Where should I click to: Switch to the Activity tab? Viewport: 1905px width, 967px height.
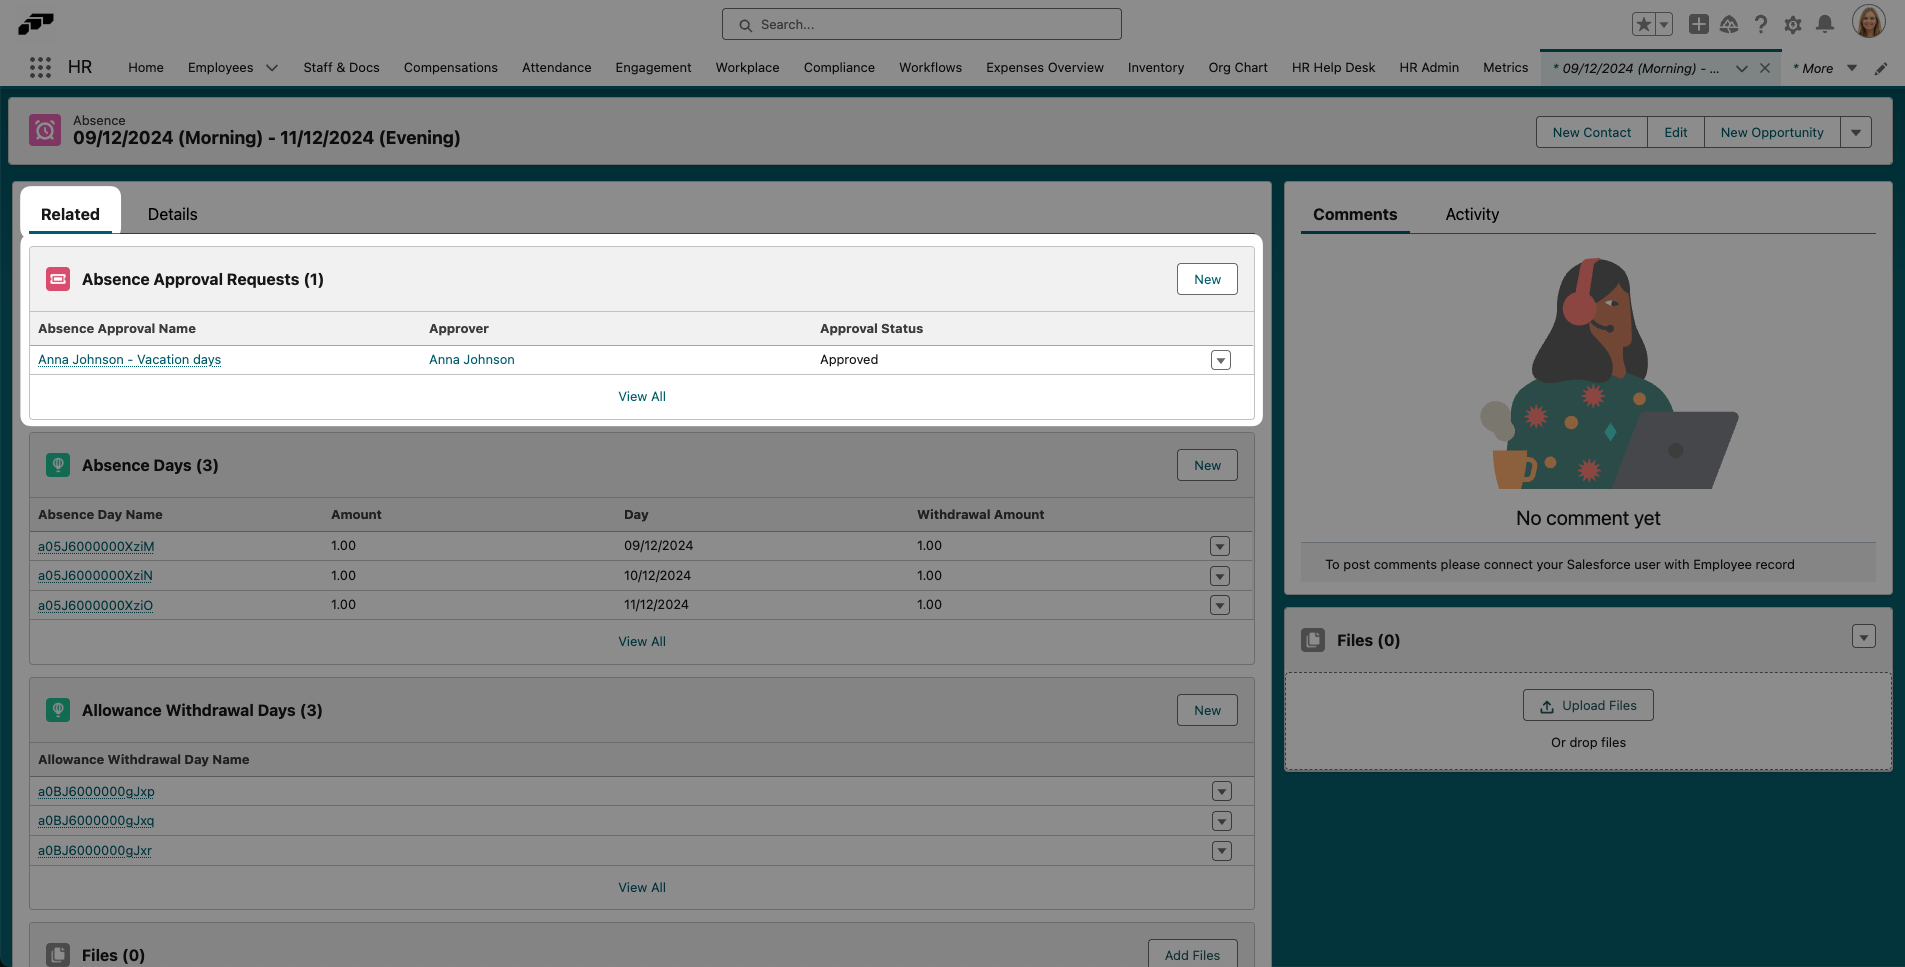tap(1471, 214)
